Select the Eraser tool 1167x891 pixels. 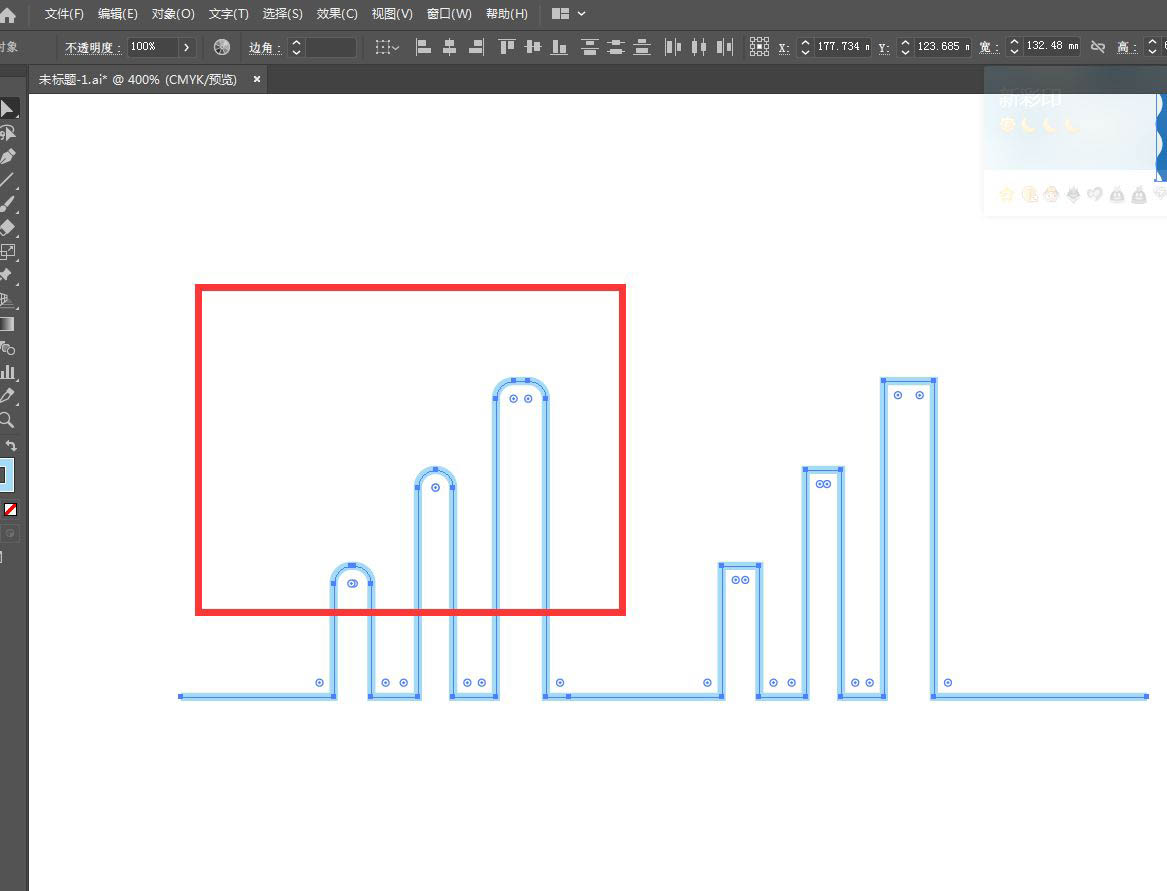(x=7, y=228)
